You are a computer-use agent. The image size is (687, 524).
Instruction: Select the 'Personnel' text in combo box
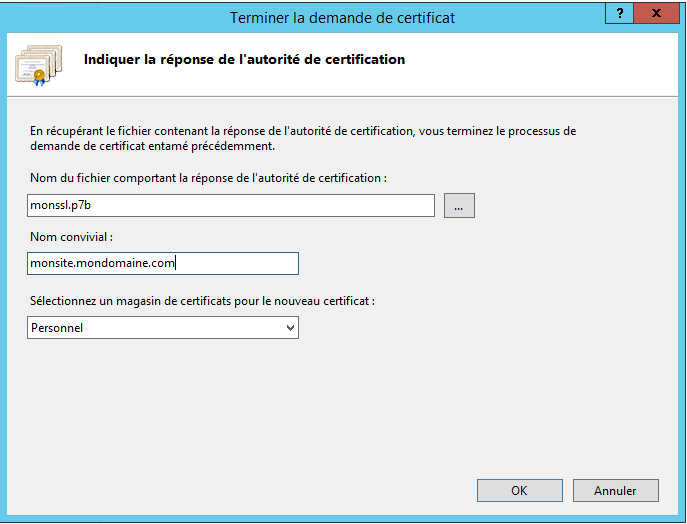pos(57,328)
